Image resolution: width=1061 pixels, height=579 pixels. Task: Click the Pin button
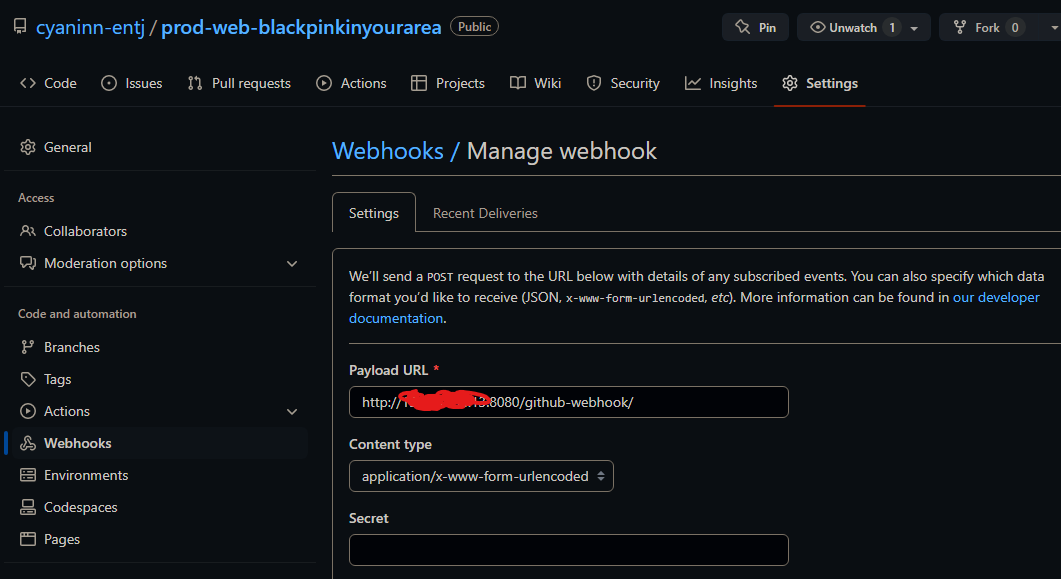(x=756, y=27)
